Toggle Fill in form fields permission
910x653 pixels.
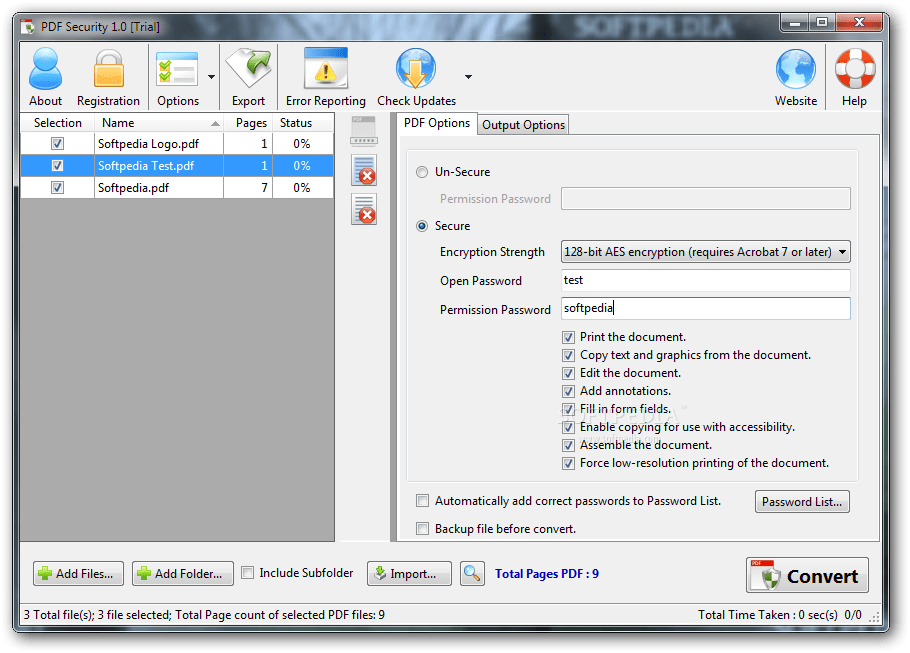tap(568, 409)
